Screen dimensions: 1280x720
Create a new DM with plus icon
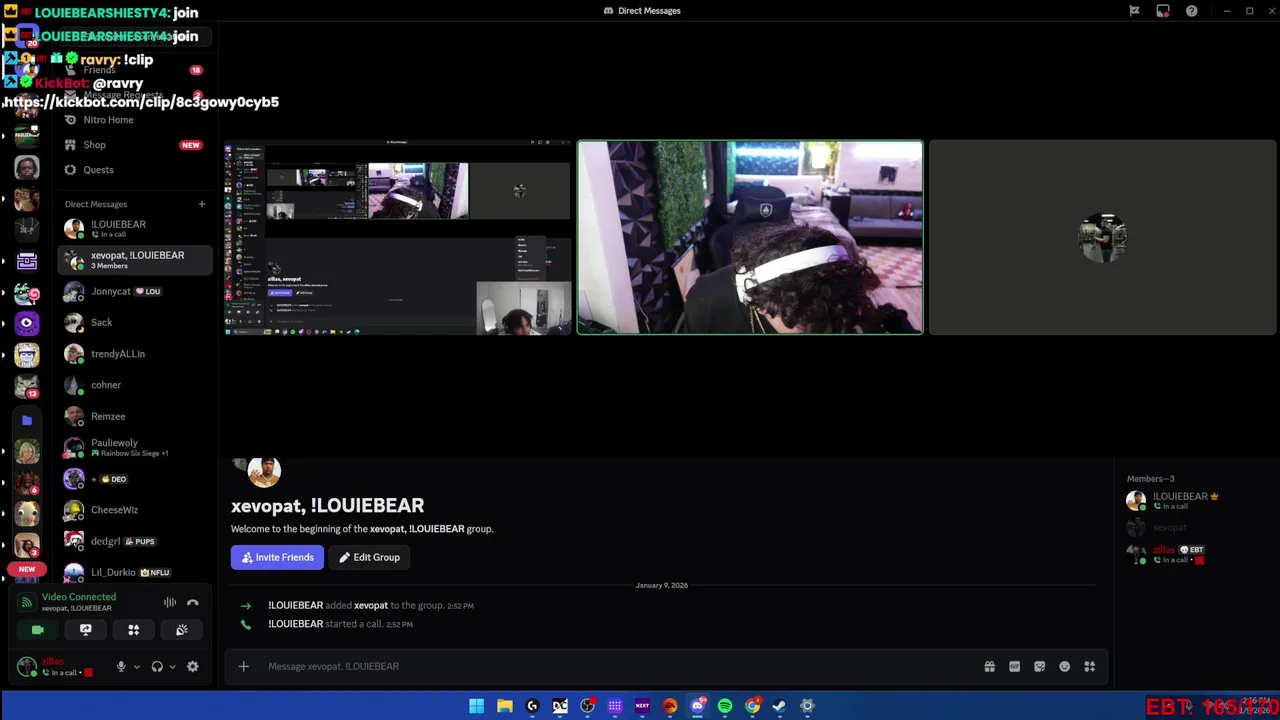201,204
